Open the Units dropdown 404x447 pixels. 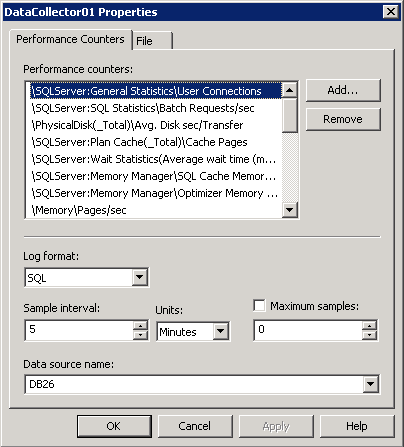(220, 331)
